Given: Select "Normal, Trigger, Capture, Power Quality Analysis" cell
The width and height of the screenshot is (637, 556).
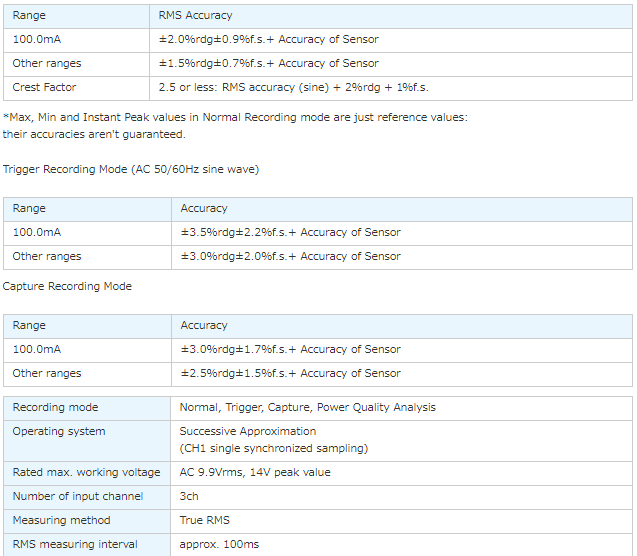Looking at the screenshot, I should tap(307, 408).
